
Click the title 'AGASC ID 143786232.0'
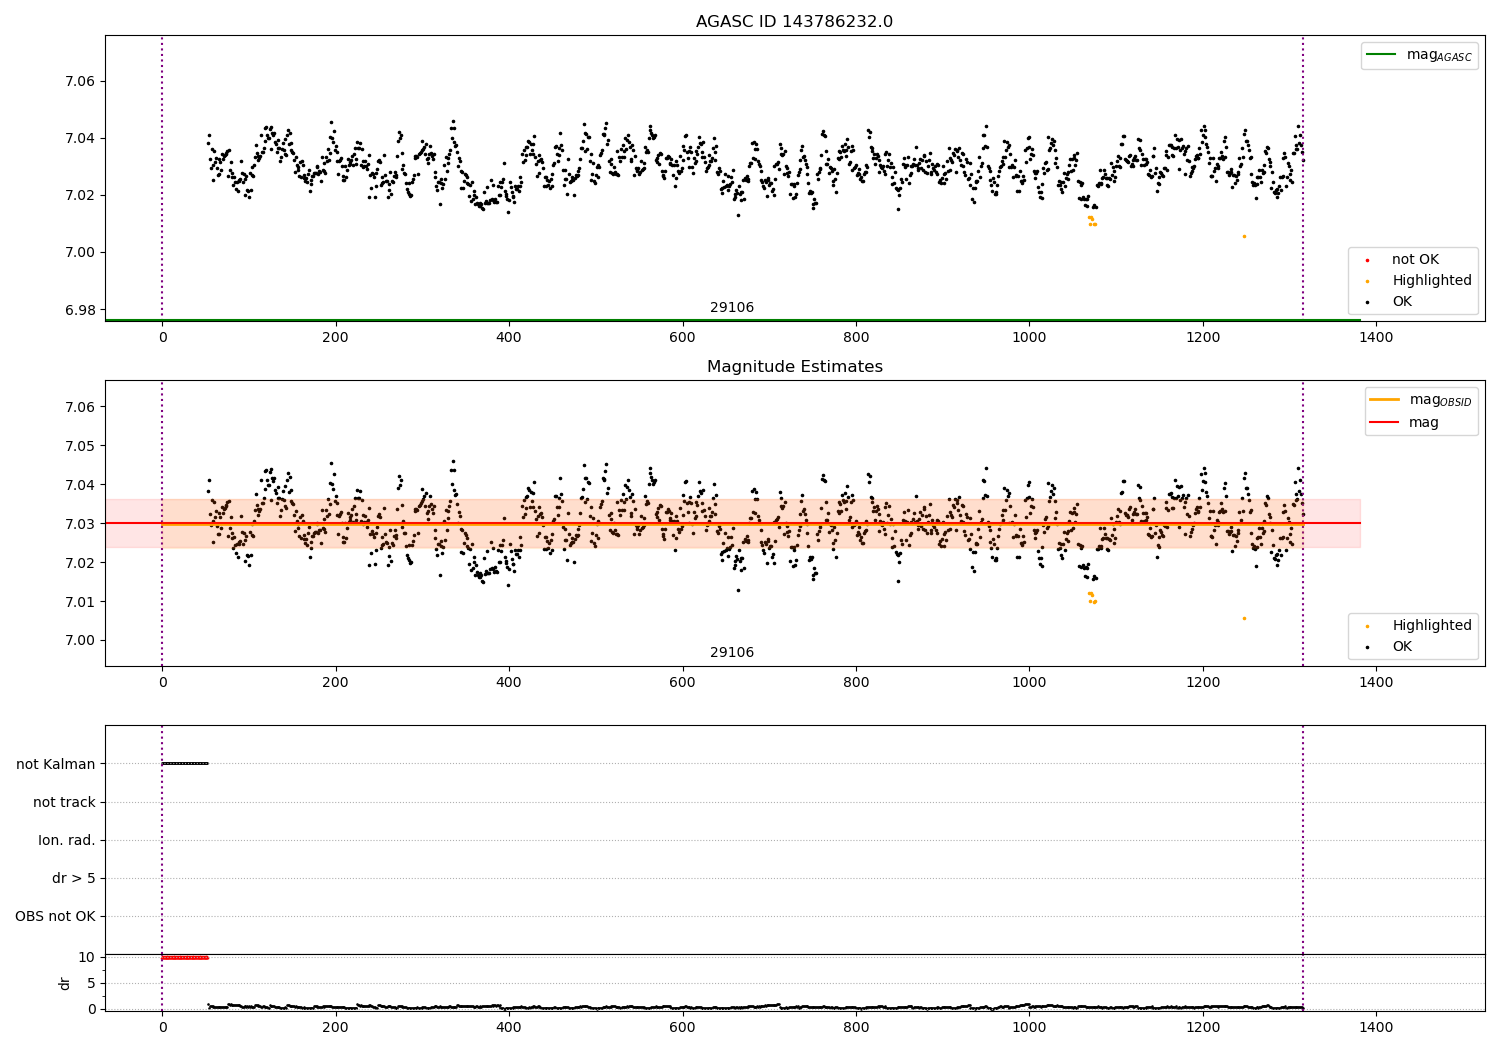[x=794, y=22]
